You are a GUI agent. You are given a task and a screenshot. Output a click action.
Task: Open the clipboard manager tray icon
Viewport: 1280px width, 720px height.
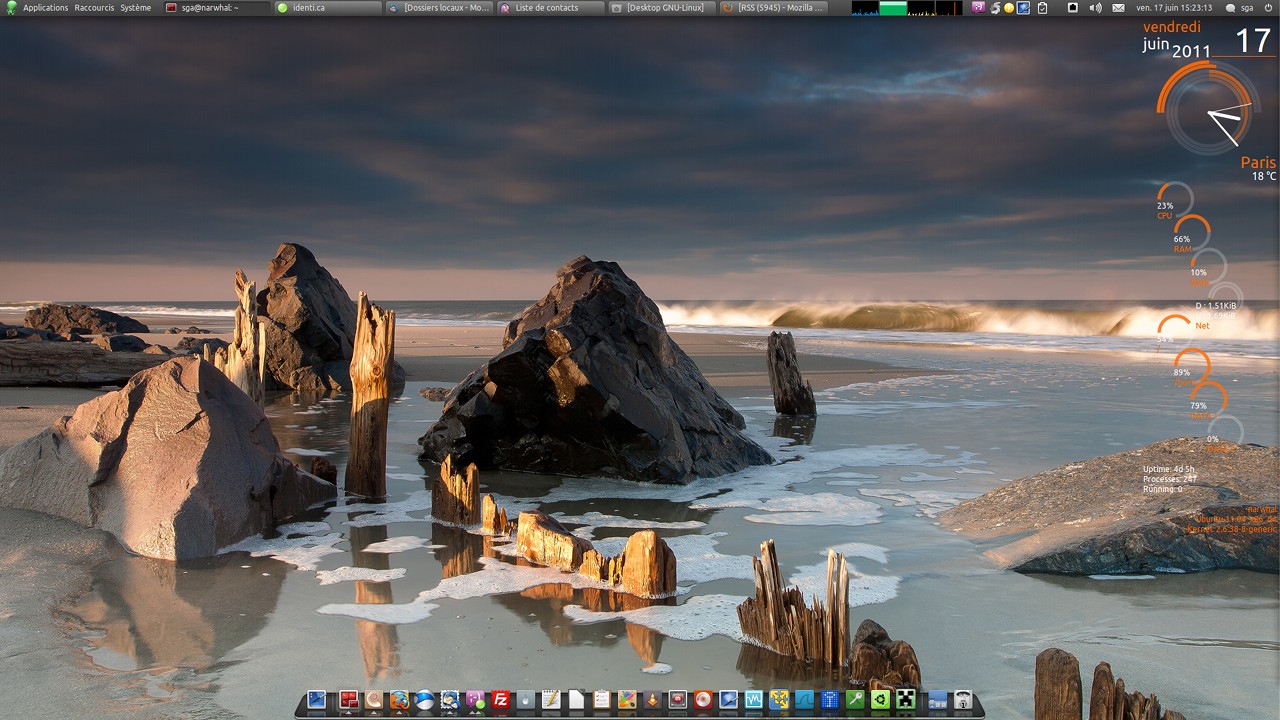point(1043,7)
